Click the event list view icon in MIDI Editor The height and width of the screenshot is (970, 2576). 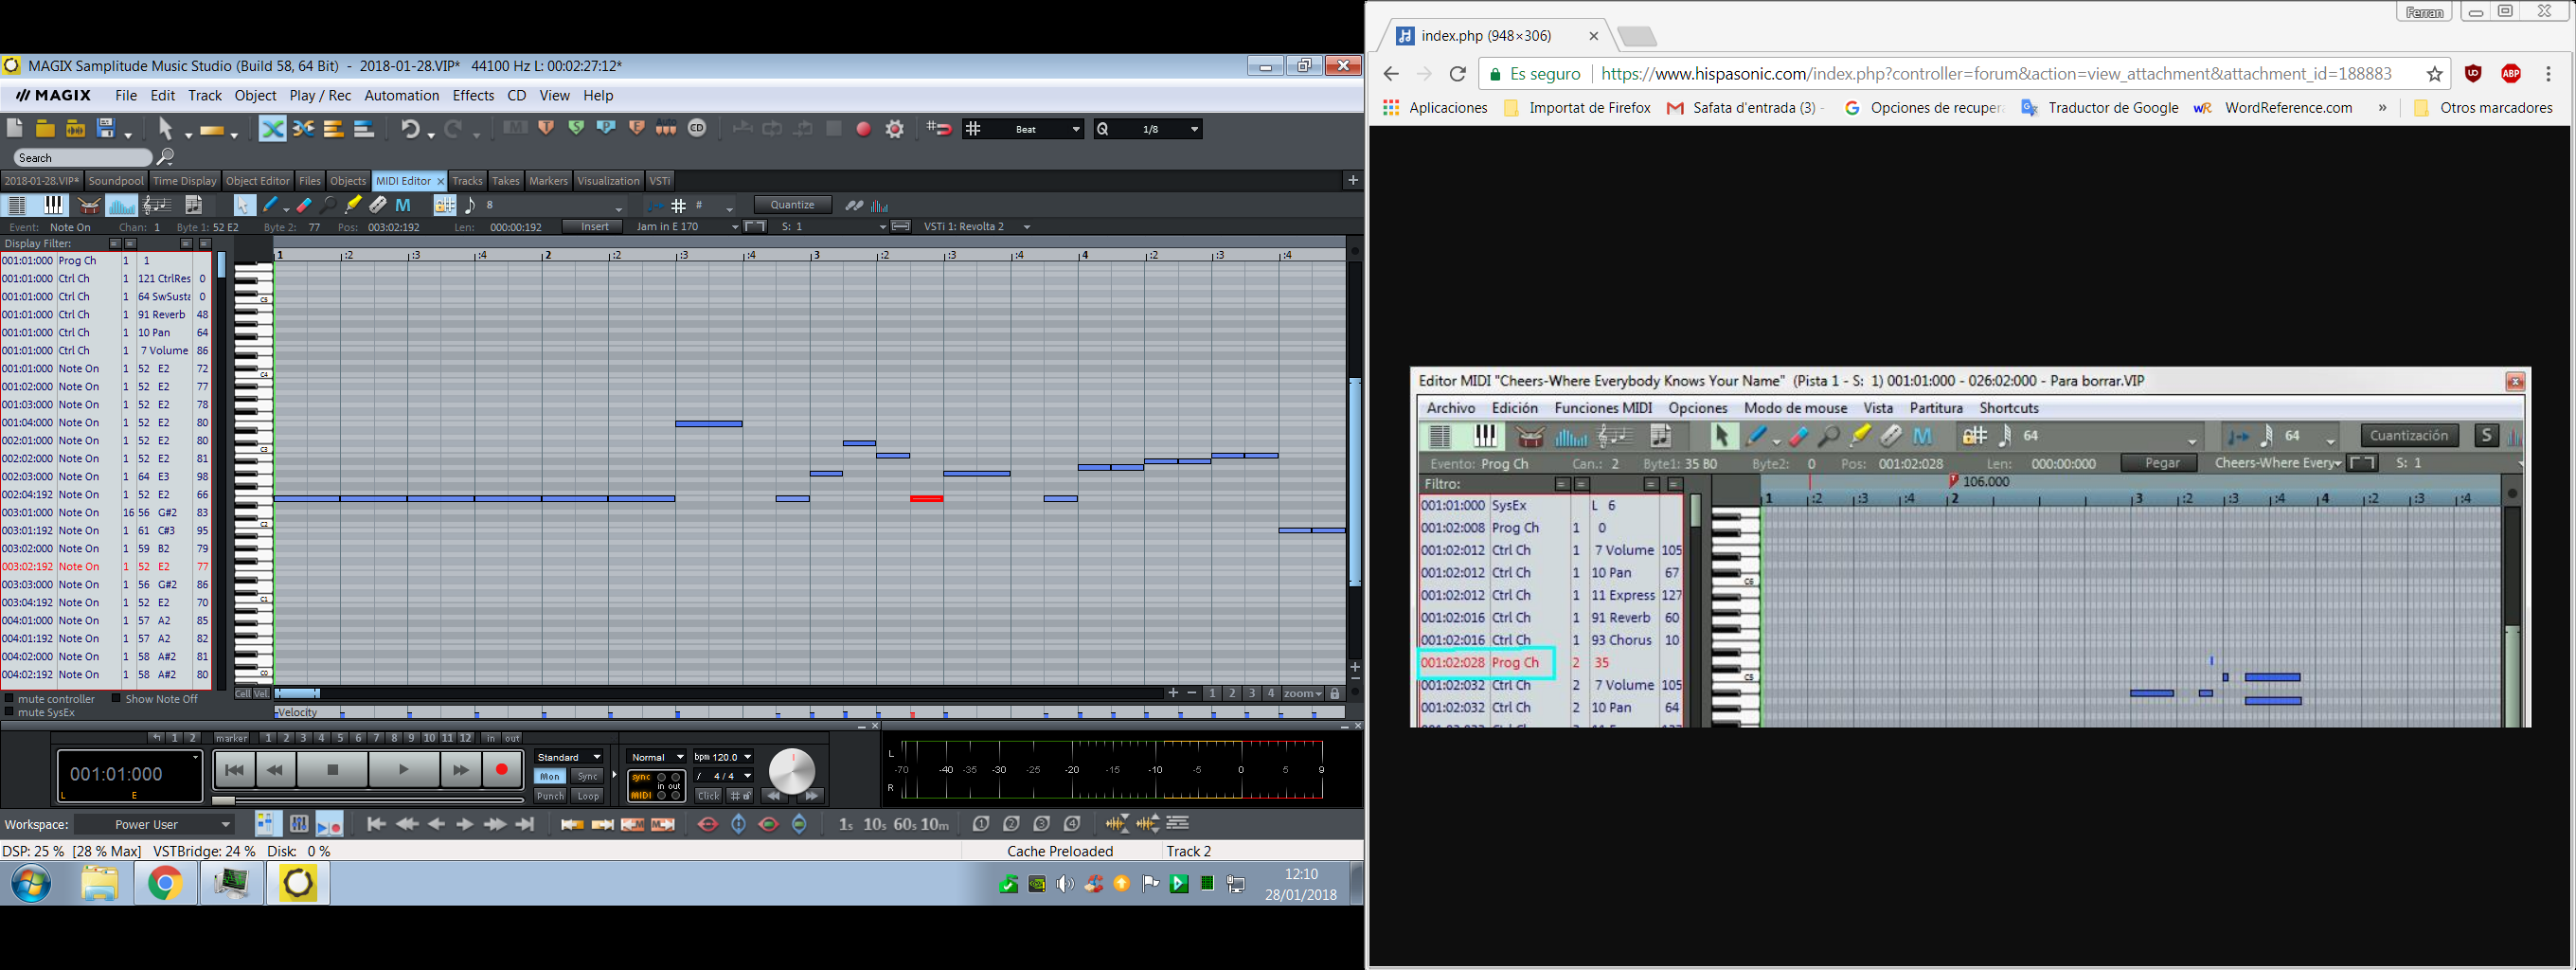[16, 205]
